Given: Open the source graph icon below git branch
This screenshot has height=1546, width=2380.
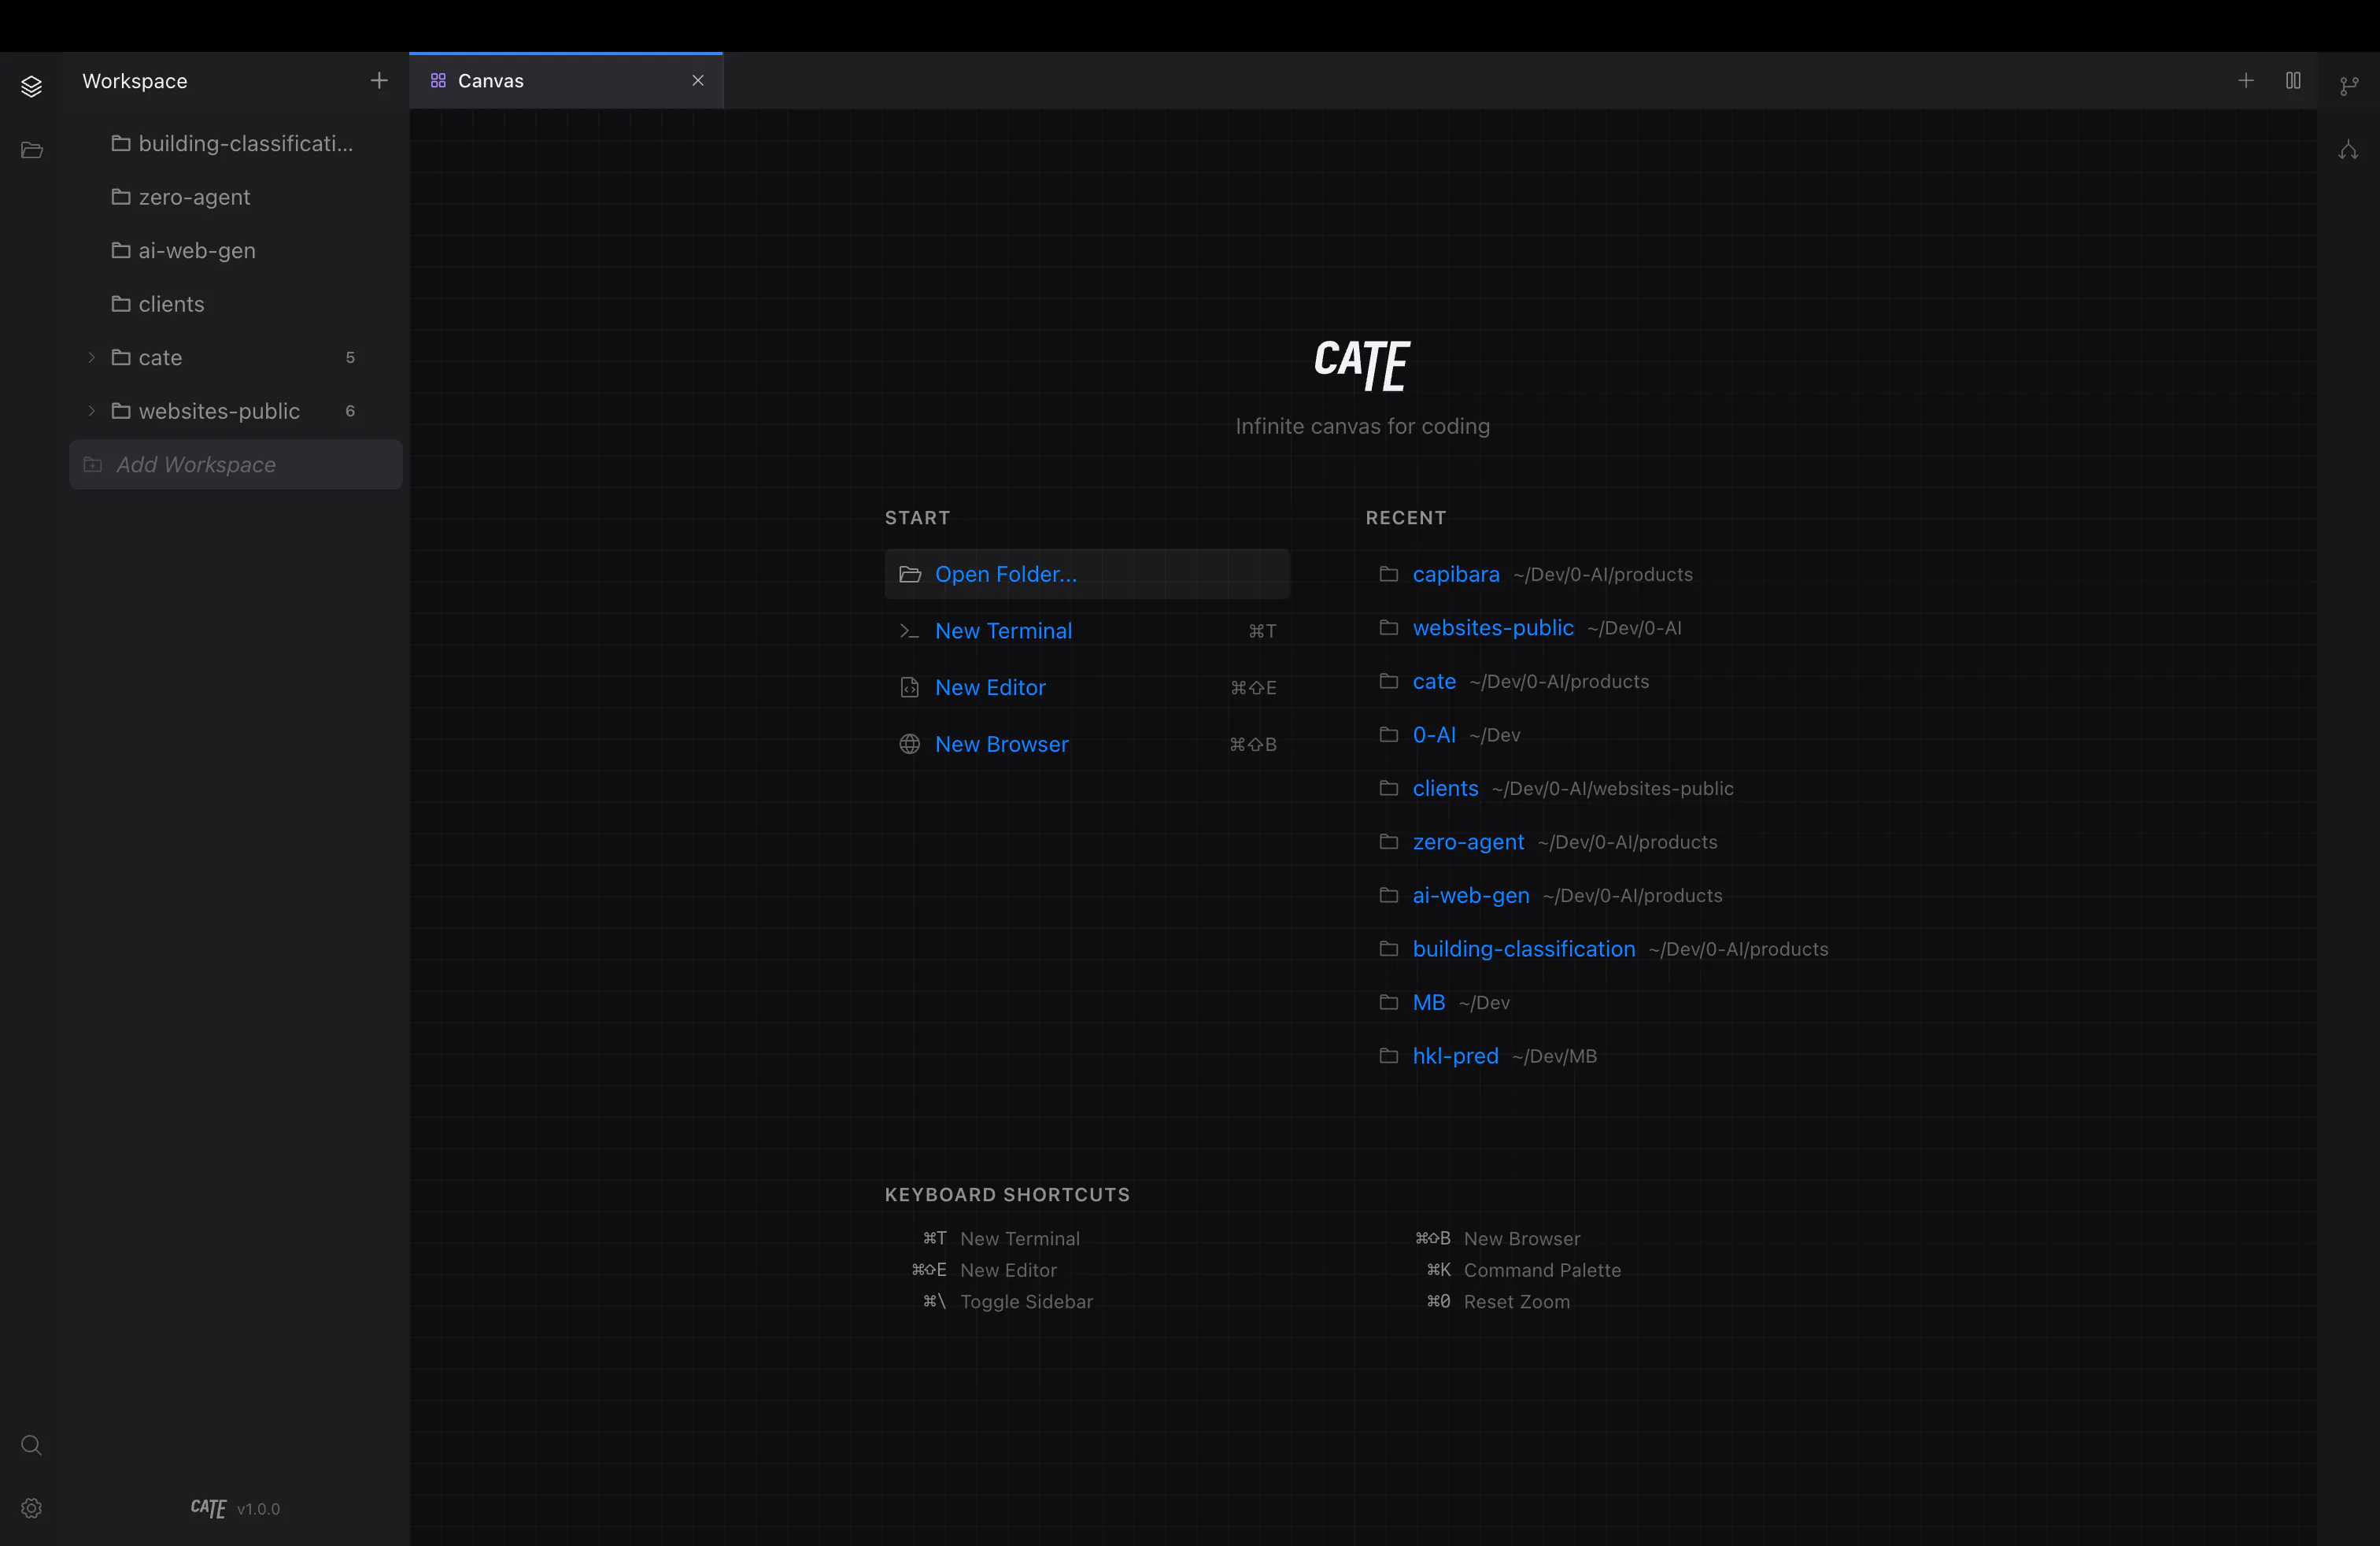Looking at the screenshot, I should [x=2348, y=150].
